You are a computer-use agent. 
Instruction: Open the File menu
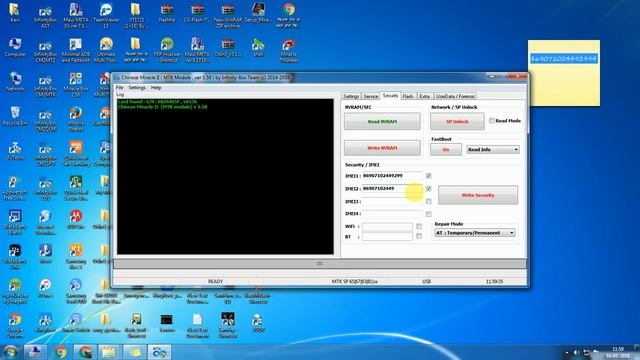click(x=120, y=87)
